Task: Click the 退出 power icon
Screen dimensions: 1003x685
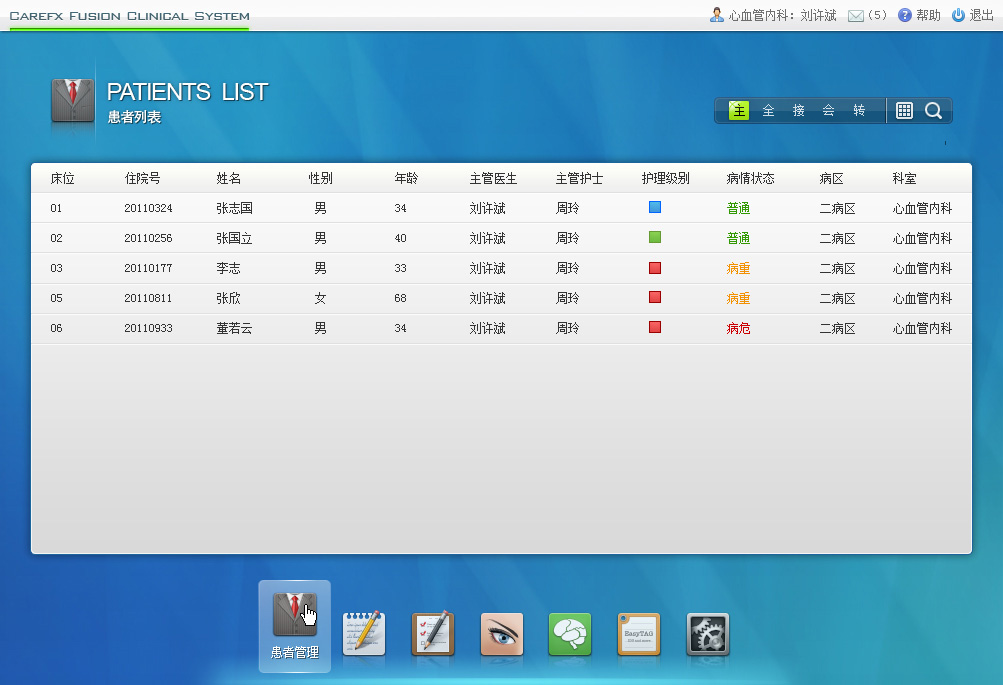Action: (958, 15)
